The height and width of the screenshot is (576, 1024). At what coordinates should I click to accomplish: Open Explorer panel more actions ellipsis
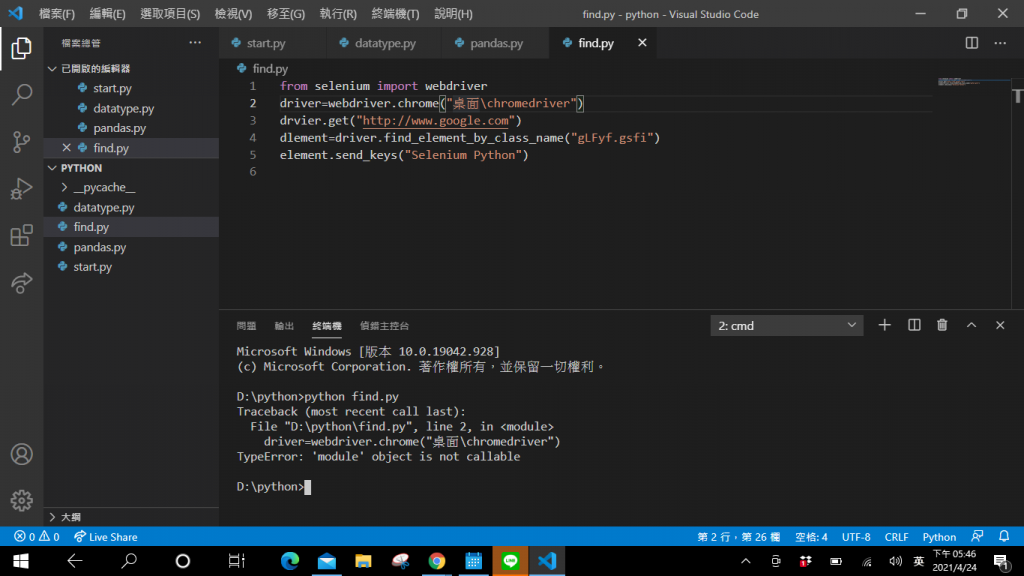[195, 43]
